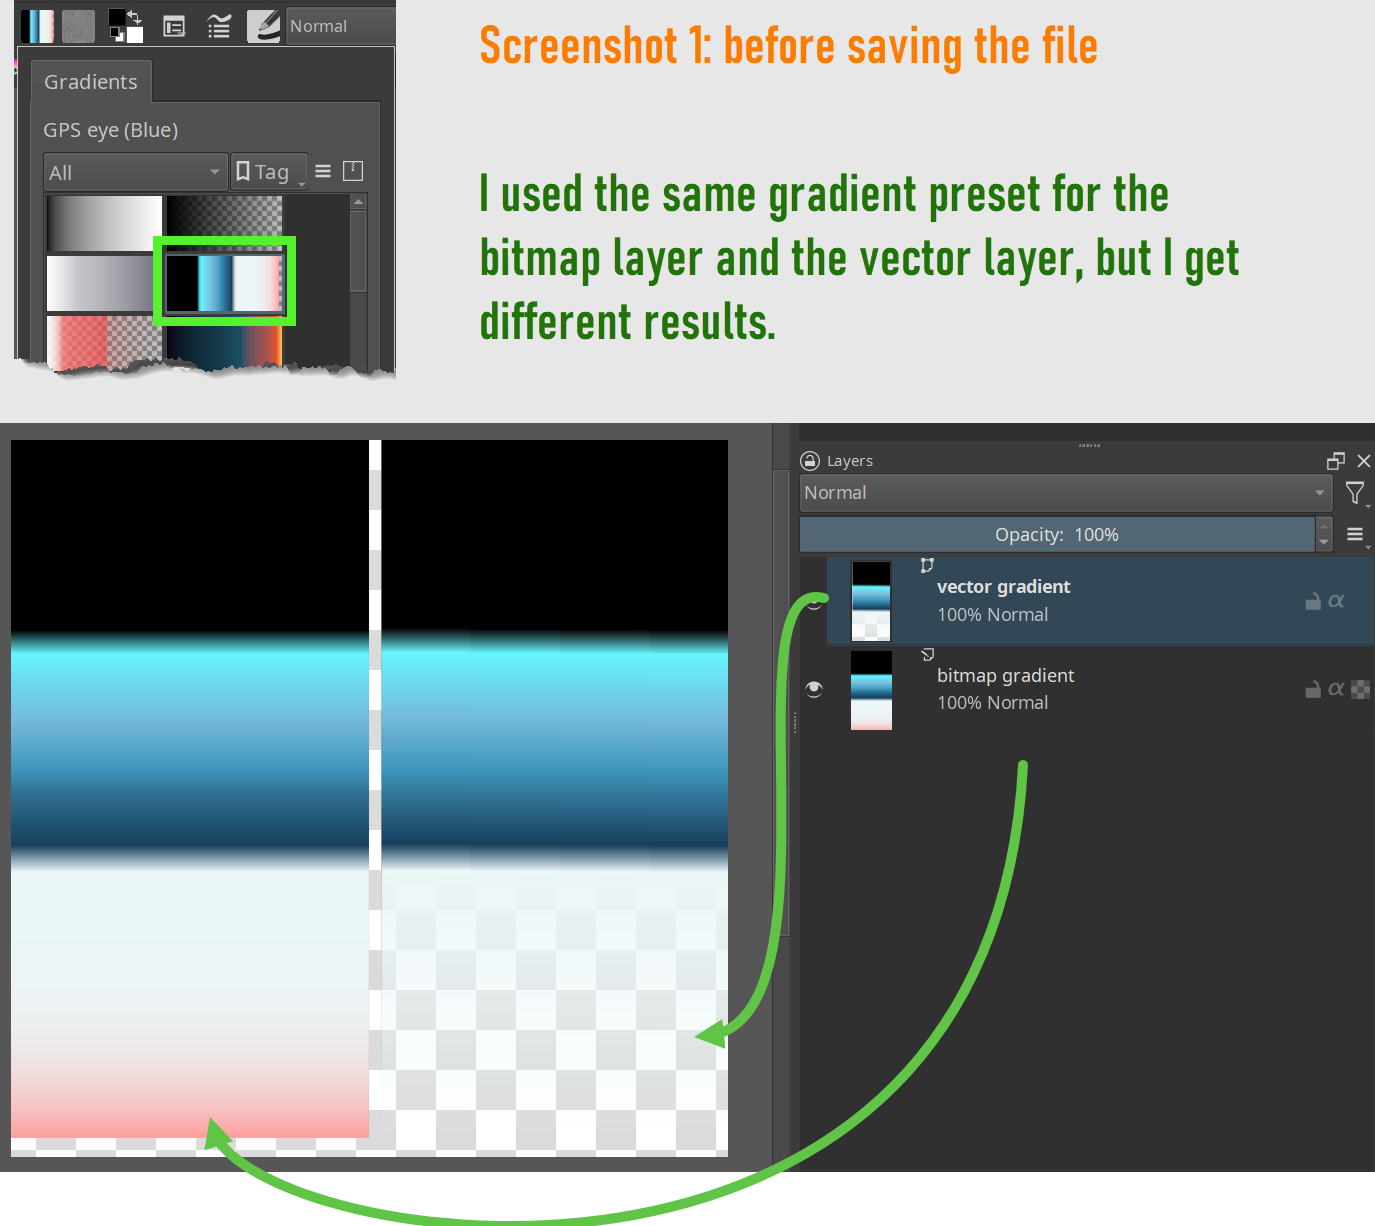Select the white-to-gray gradient preset

104,283
